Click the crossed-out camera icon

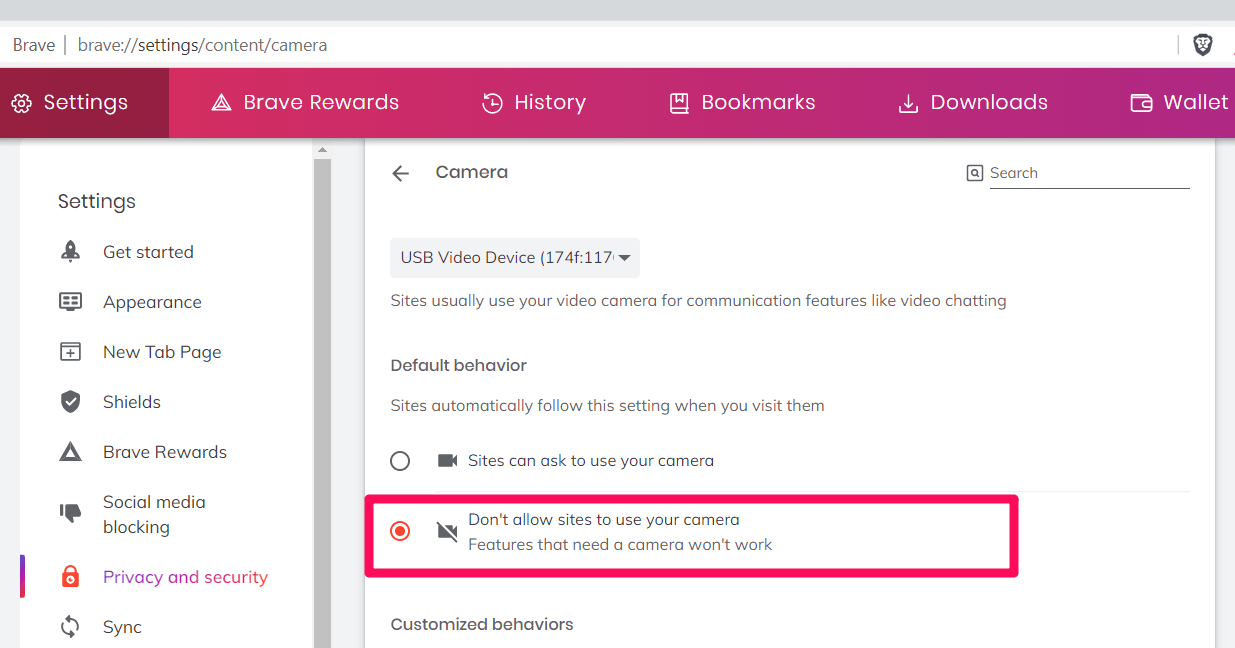pos(447,532)
